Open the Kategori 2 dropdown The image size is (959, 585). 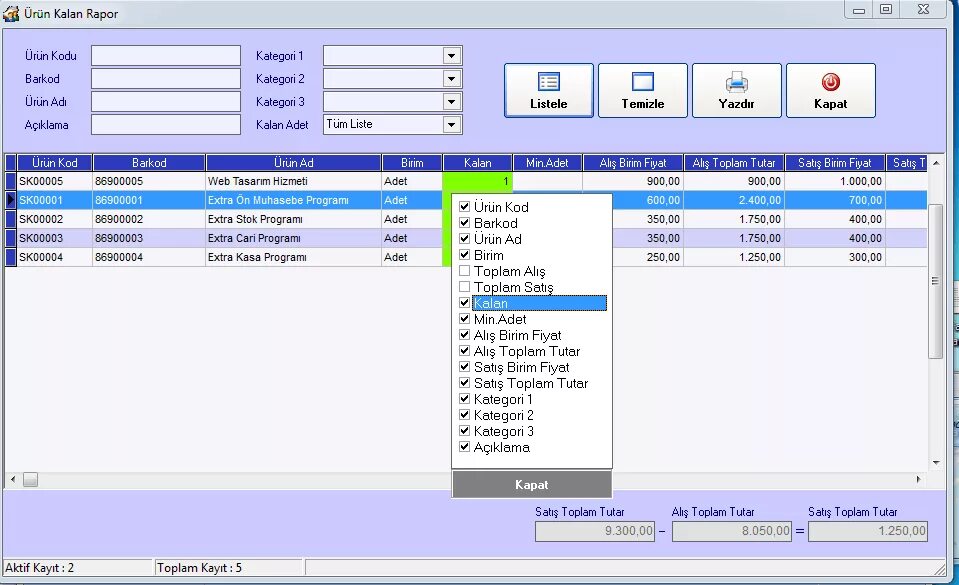point(451,79)
